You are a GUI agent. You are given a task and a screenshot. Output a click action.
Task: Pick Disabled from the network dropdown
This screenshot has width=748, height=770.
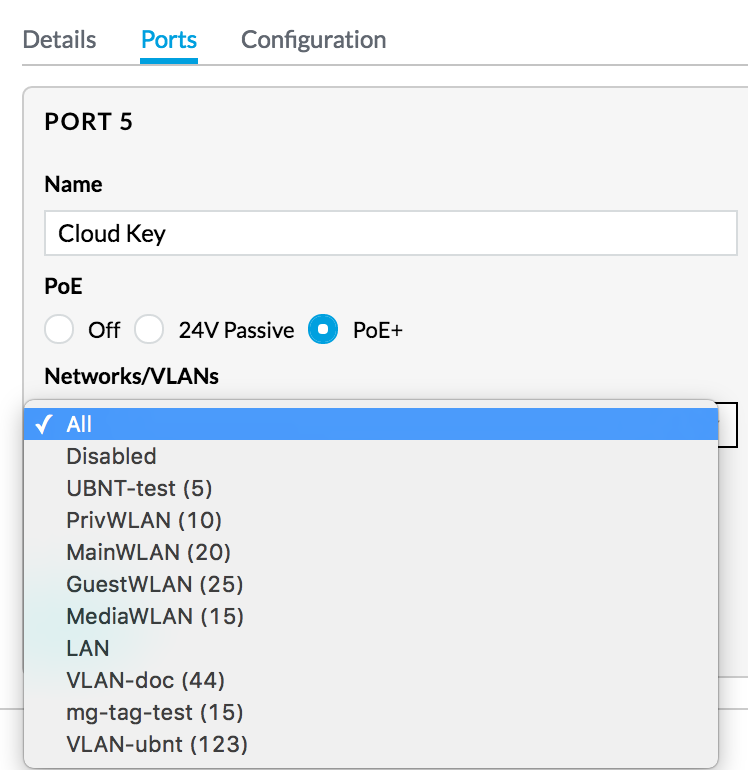click(371, 456)
